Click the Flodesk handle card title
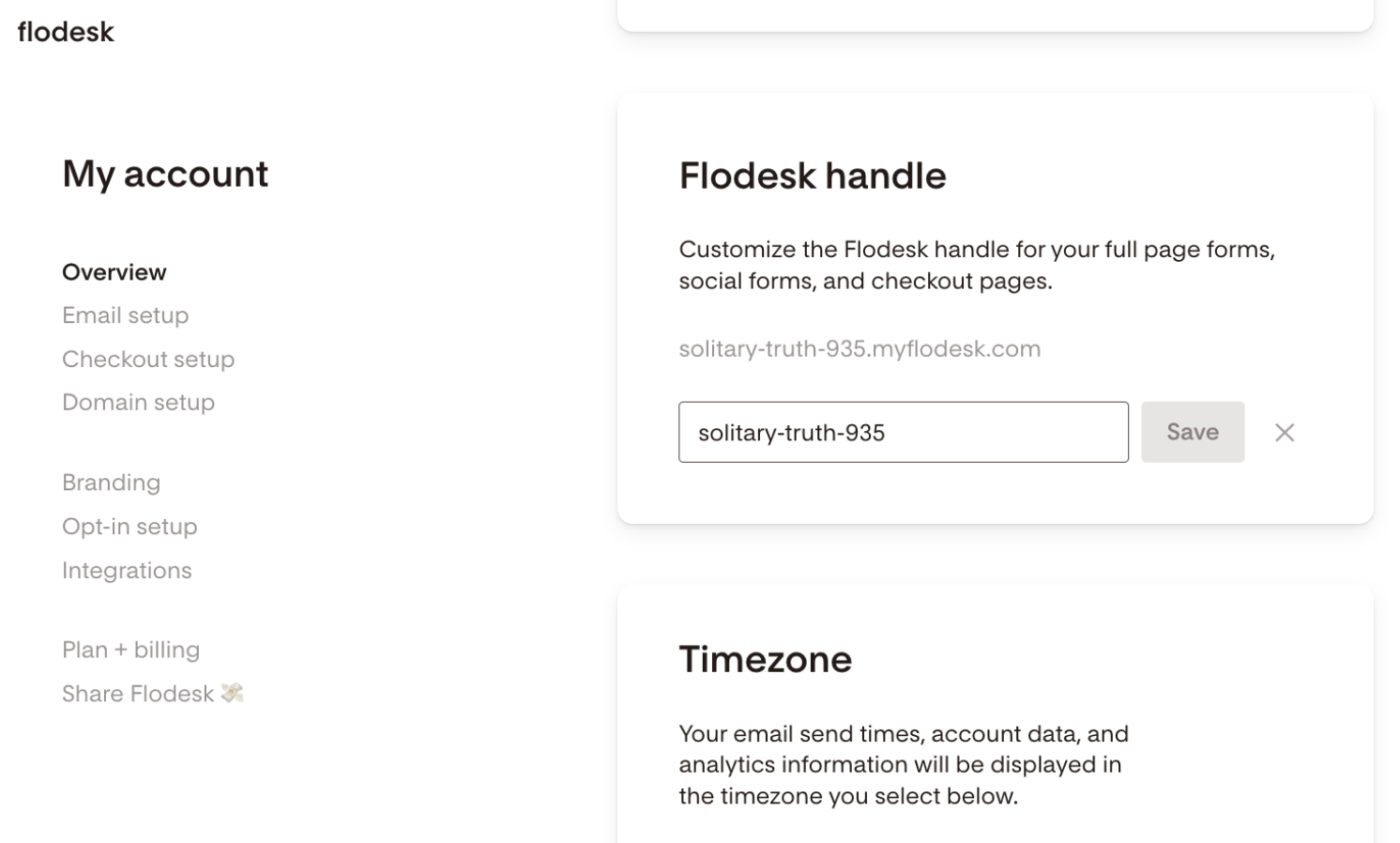Screen dimensions: 1400x843 [812, 176]
